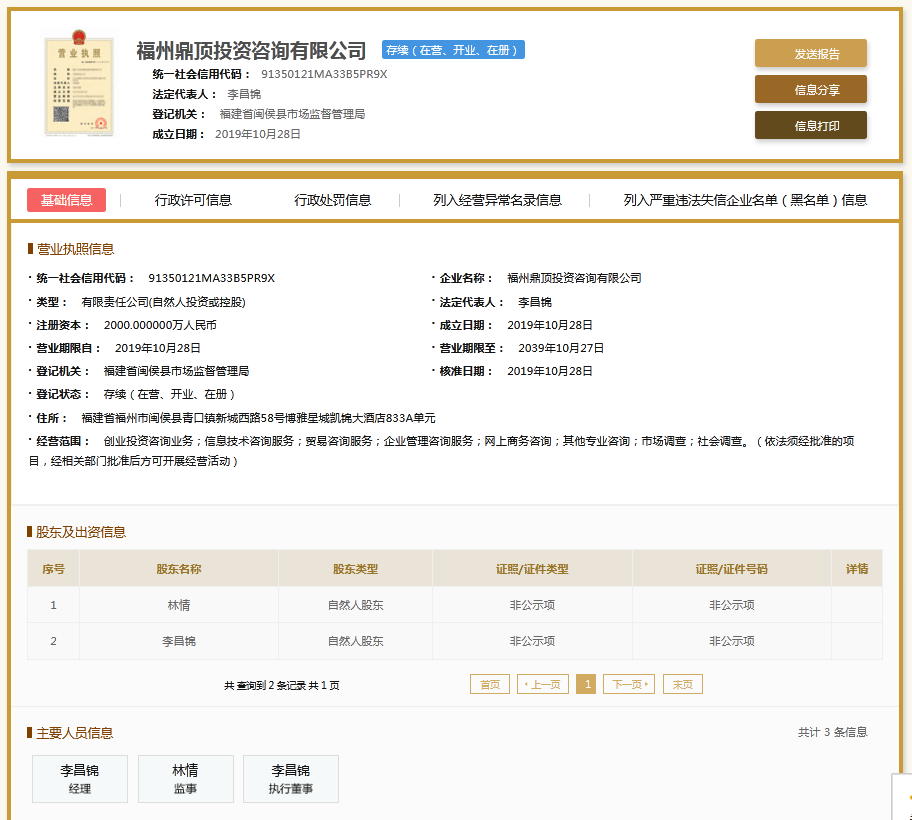The height and width of the screenshot is (820, 912).
Task: Select the 基础信息 tab
Action: [x=66, y=200]
